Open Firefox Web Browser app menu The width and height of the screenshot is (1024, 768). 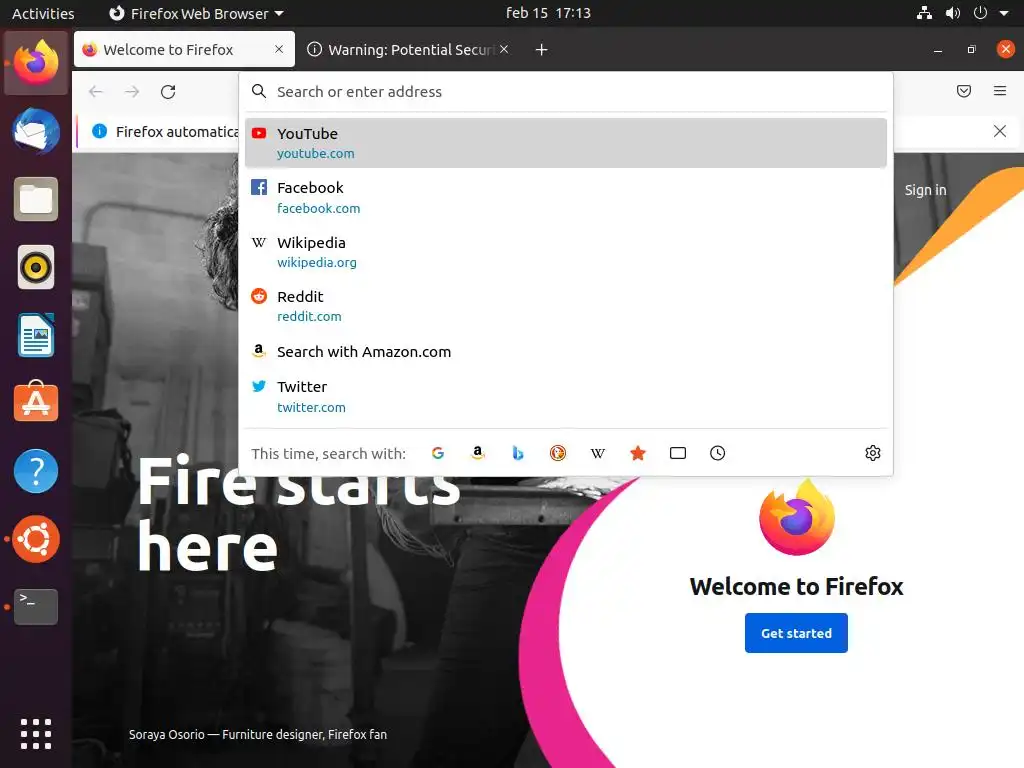(x=196, y=13)
